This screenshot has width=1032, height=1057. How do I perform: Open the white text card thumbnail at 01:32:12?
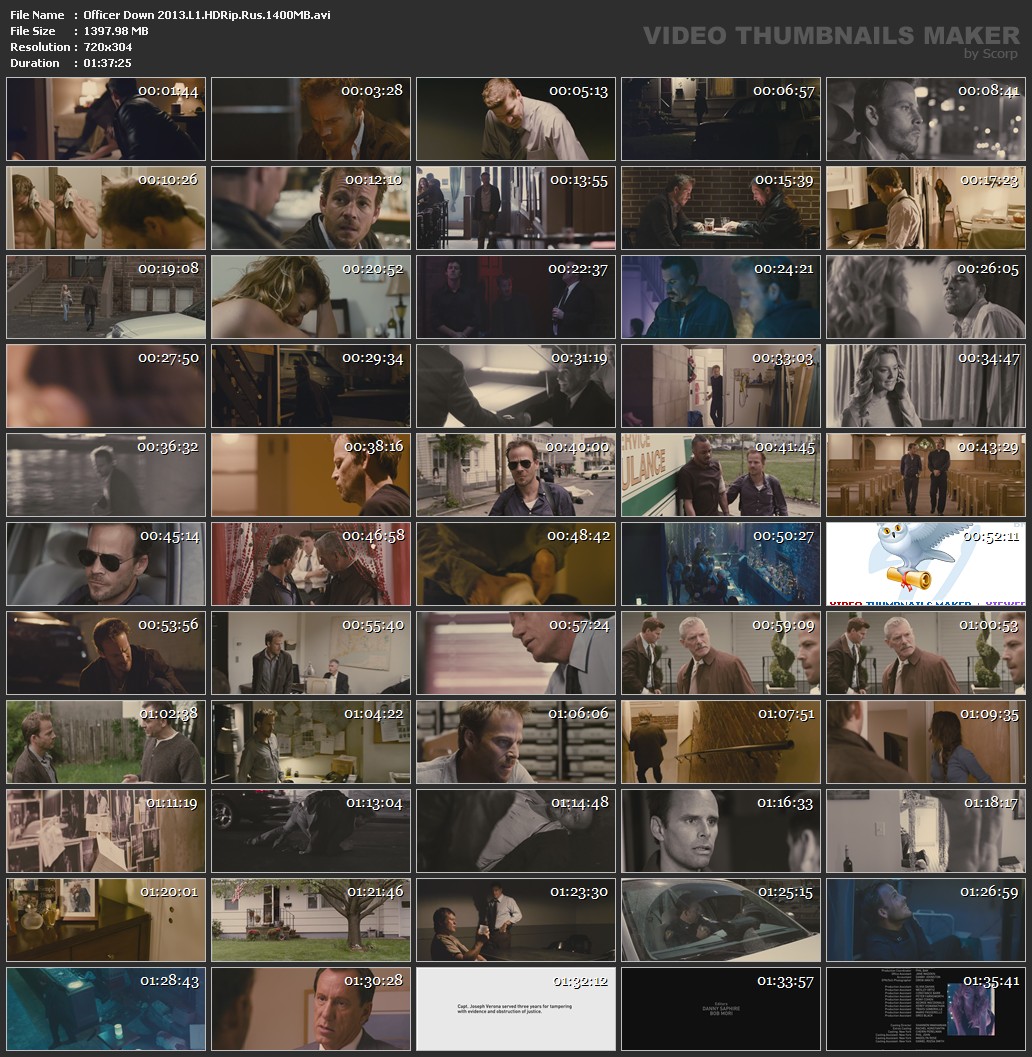point(515,1008)
